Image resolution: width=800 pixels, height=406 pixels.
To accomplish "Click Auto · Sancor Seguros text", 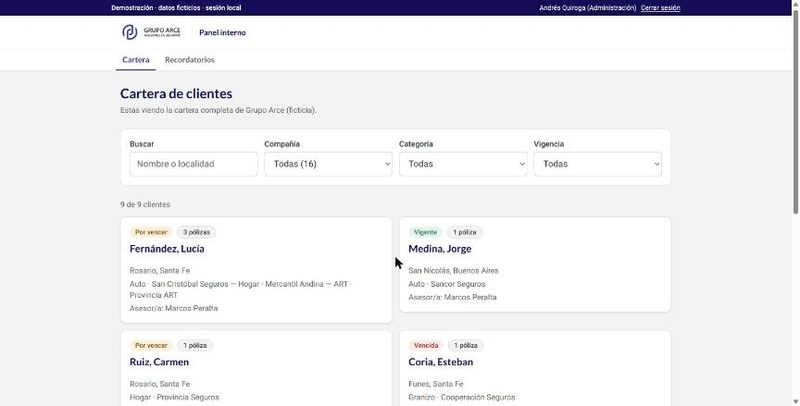I will 447,284.
